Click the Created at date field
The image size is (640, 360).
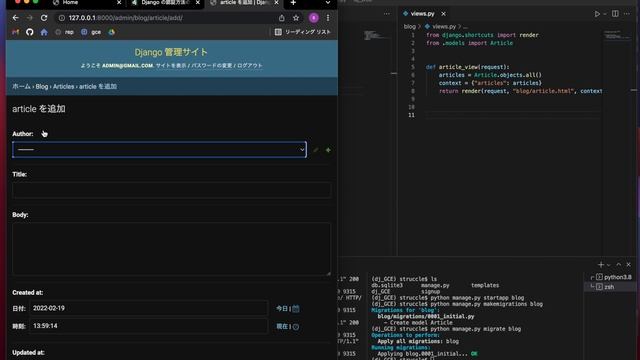[x=149, y=308]
